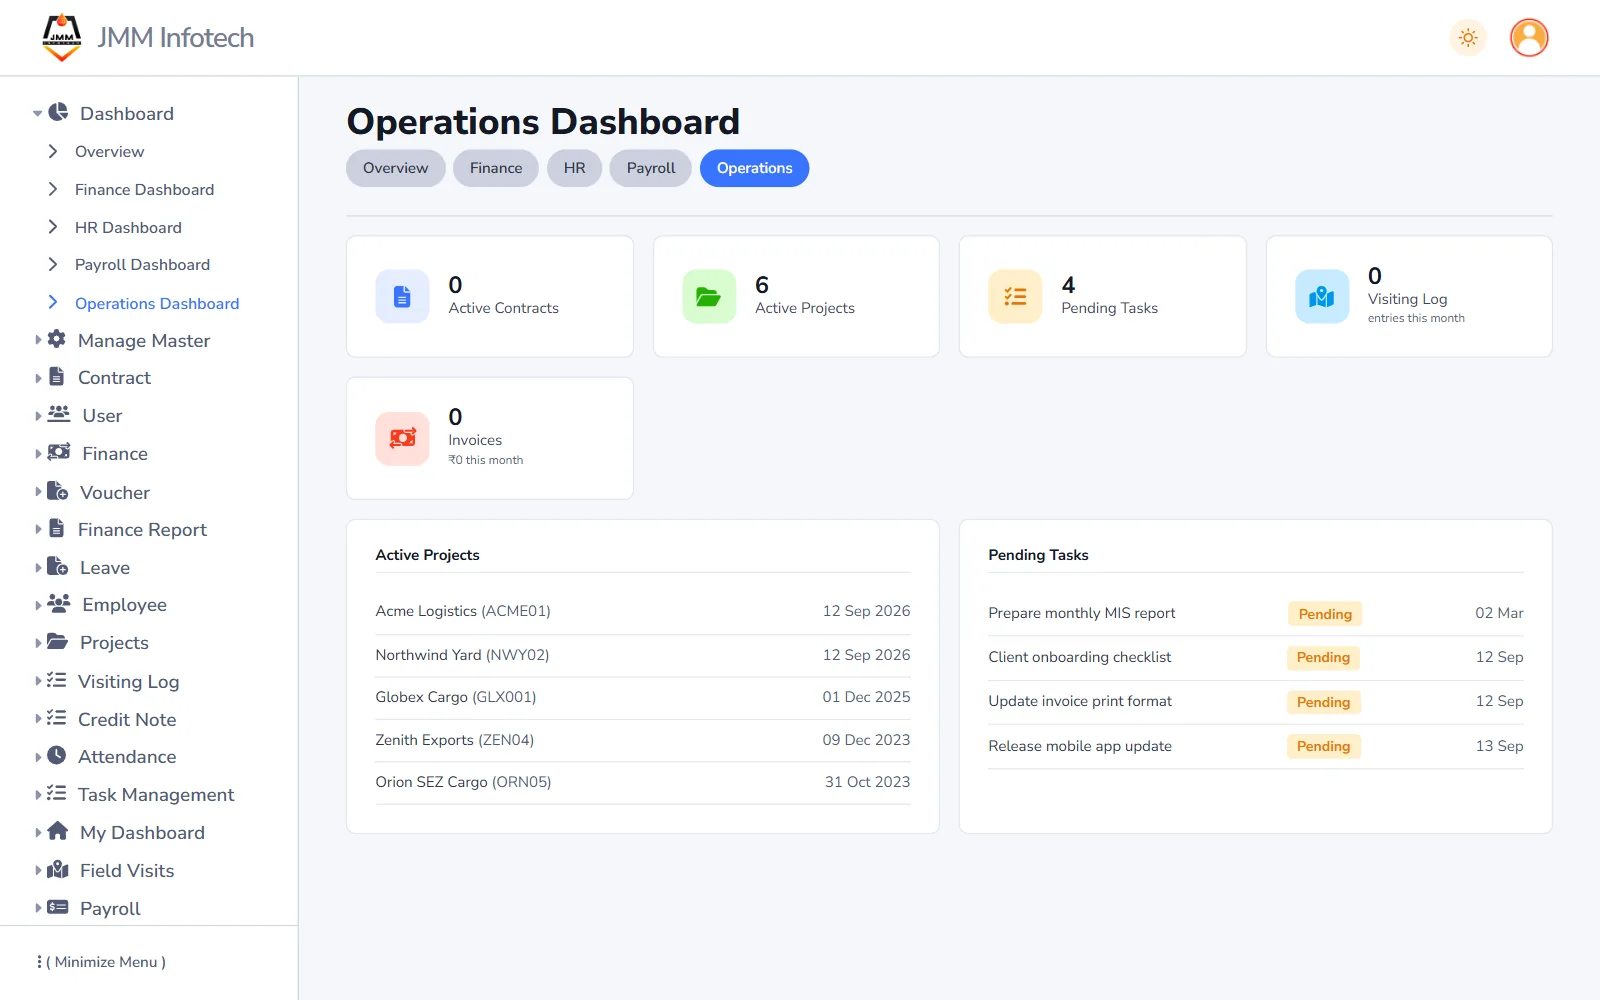Click the Attendance clock icon

(x=57, y=756)
